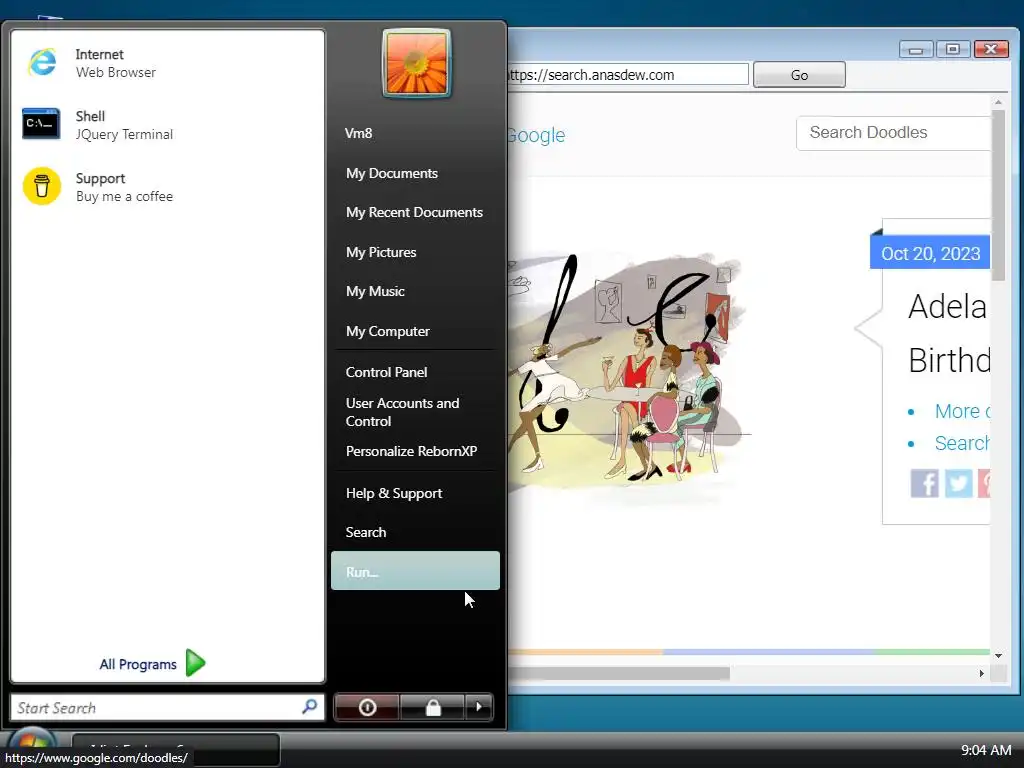Launch the Shell JQuery Terminal icon
This screenshot has height=768, width=1024.
click(x=41, y=124)
